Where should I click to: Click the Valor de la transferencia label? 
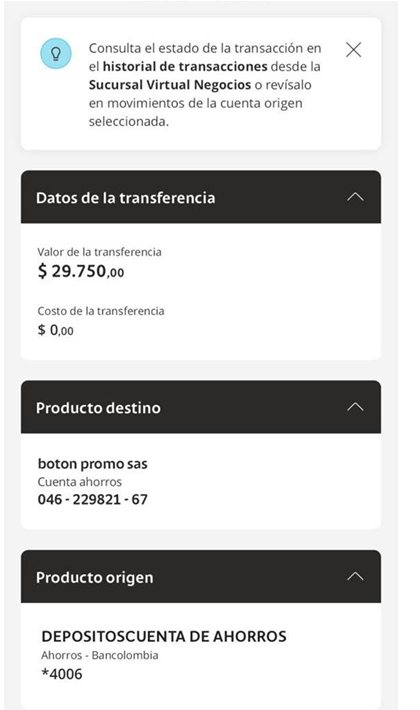coord(100,252)
